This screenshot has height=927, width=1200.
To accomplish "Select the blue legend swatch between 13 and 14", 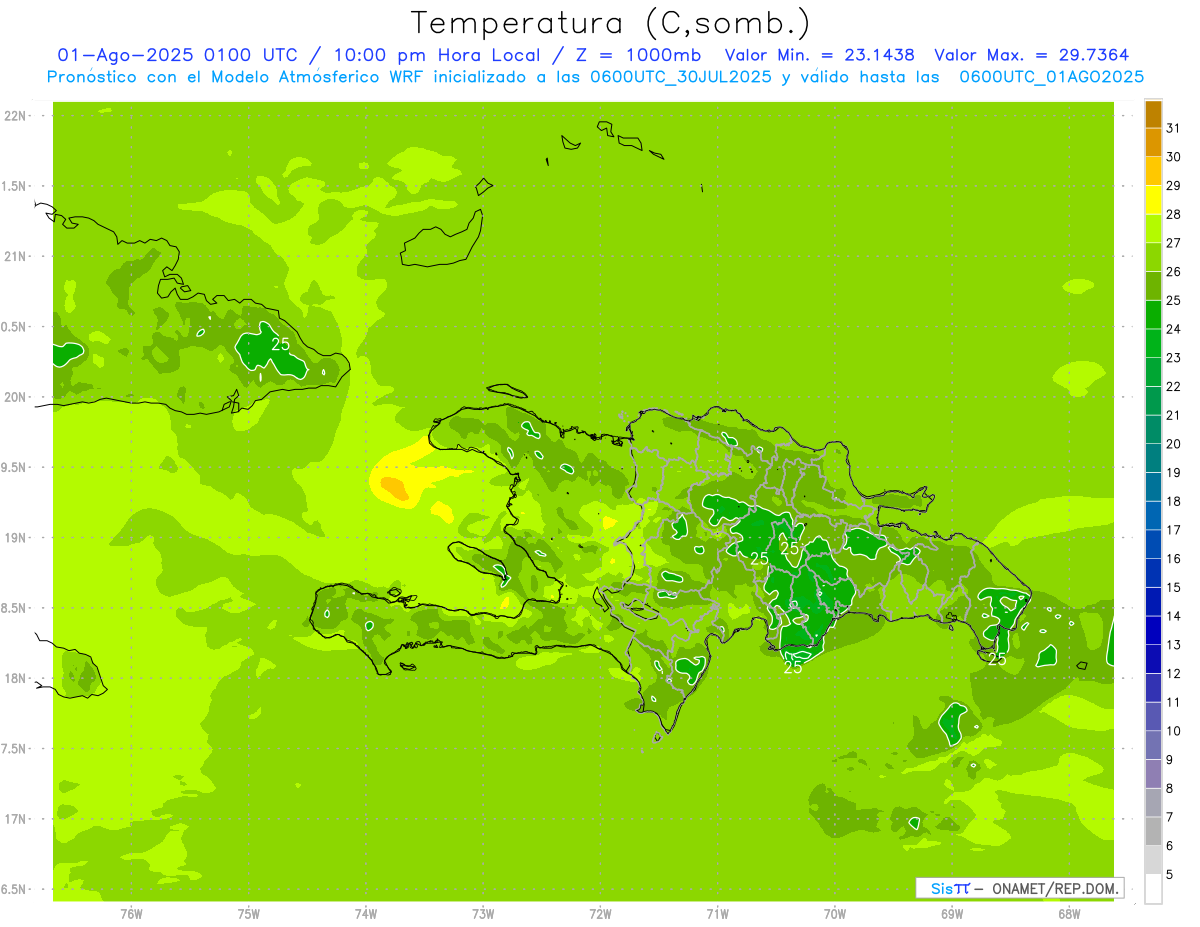I will tap(1153, 630).
